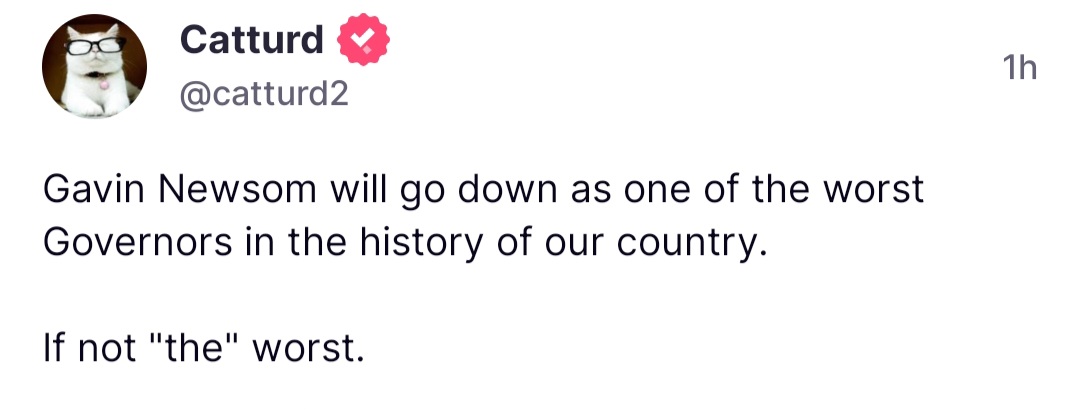Screen dimensions: 1080x410
Task: Click the line ending "our country."
Action: [405, 244]
